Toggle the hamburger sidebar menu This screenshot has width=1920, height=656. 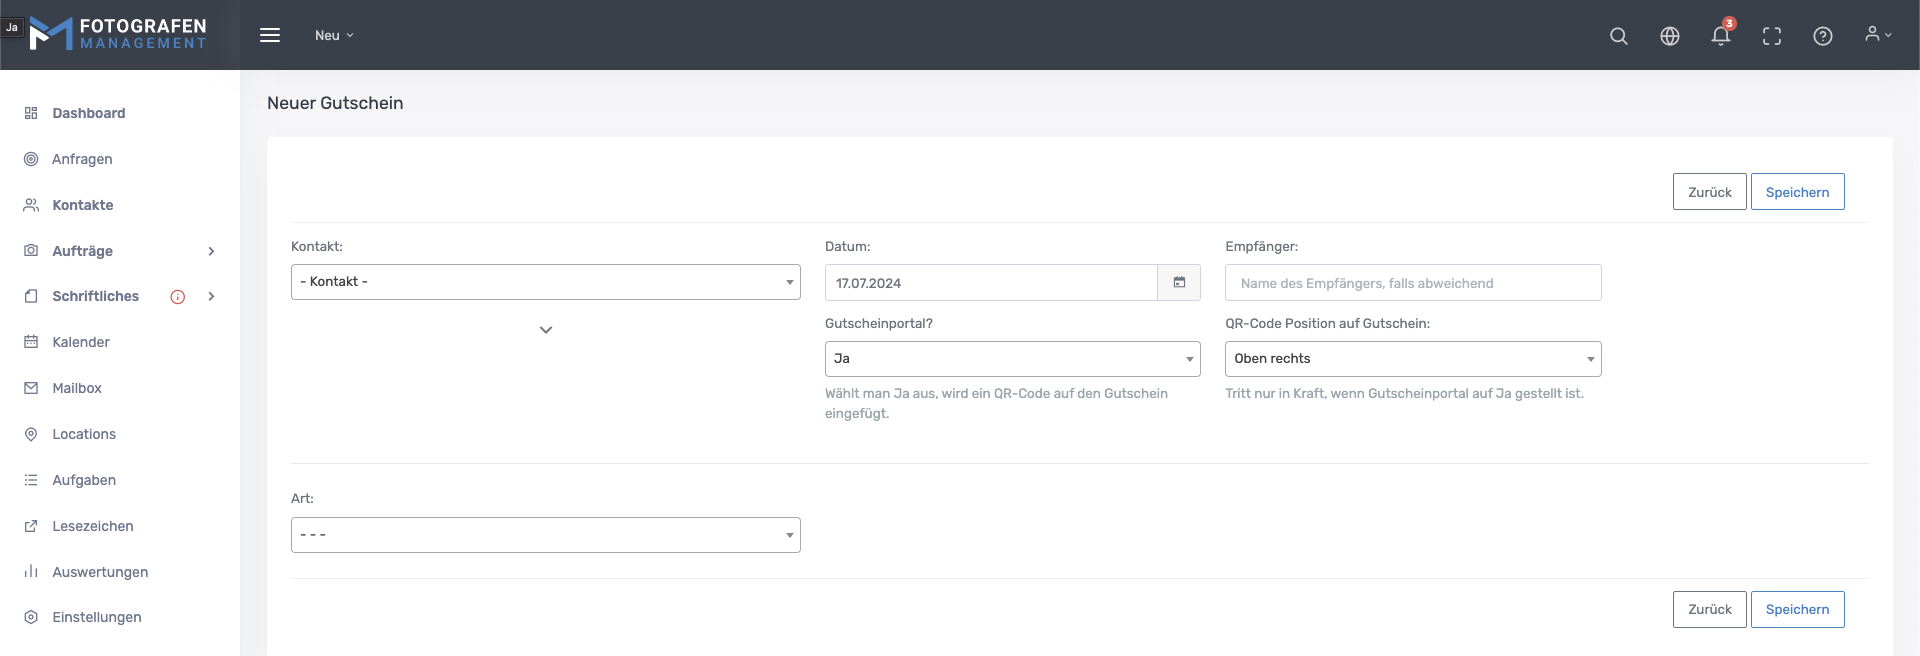point(270,35)
